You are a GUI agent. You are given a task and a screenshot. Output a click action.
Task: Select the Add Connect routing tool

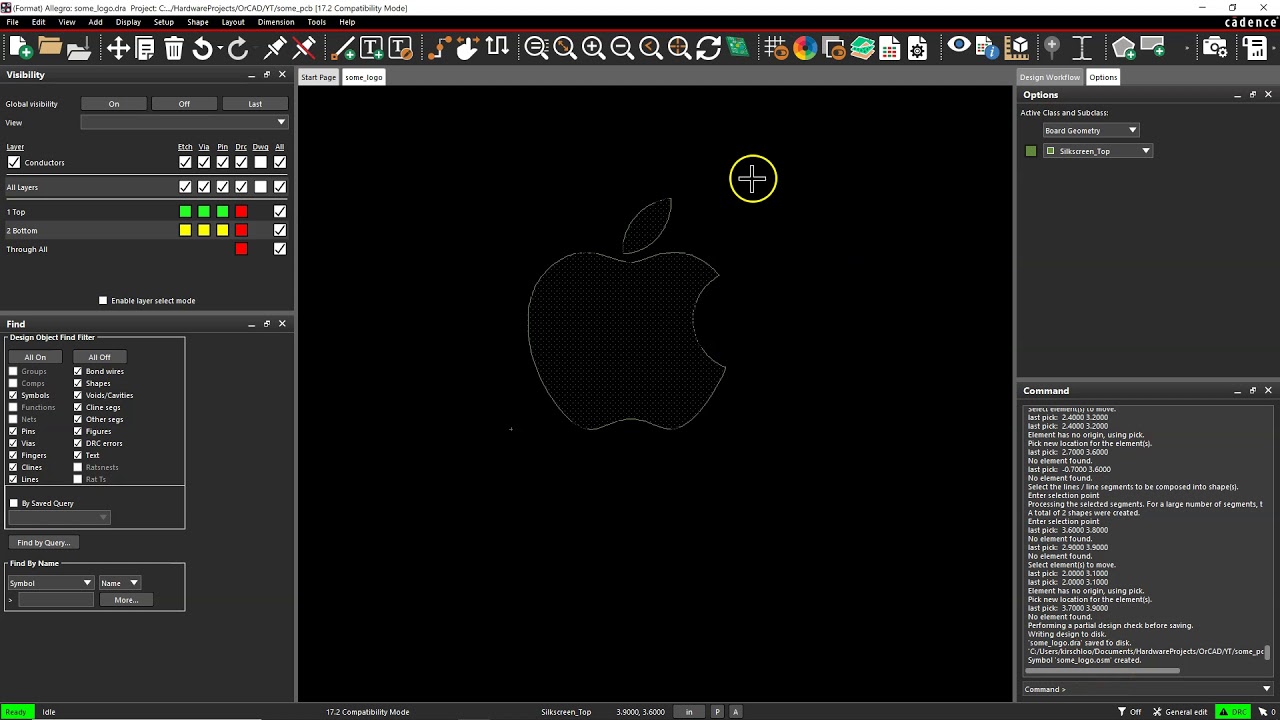pos(439,47)
